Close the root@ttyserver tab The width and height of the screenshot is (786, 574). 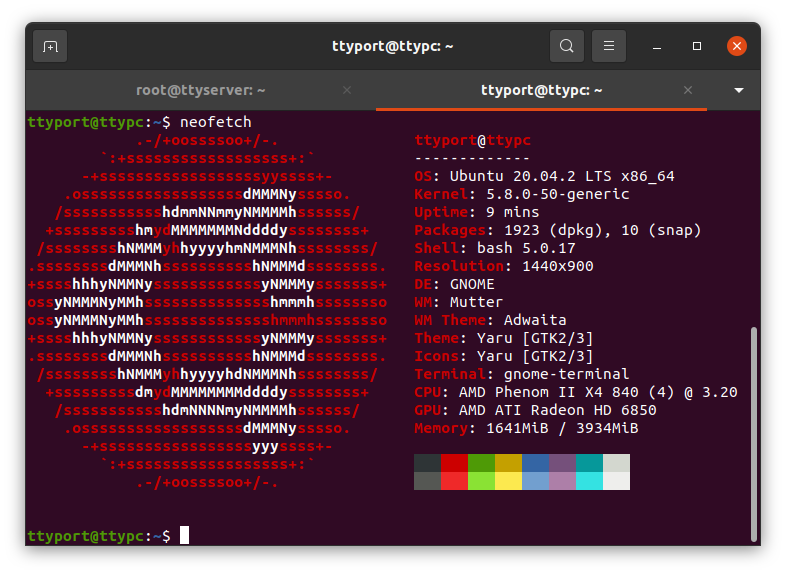coord(347,90)
